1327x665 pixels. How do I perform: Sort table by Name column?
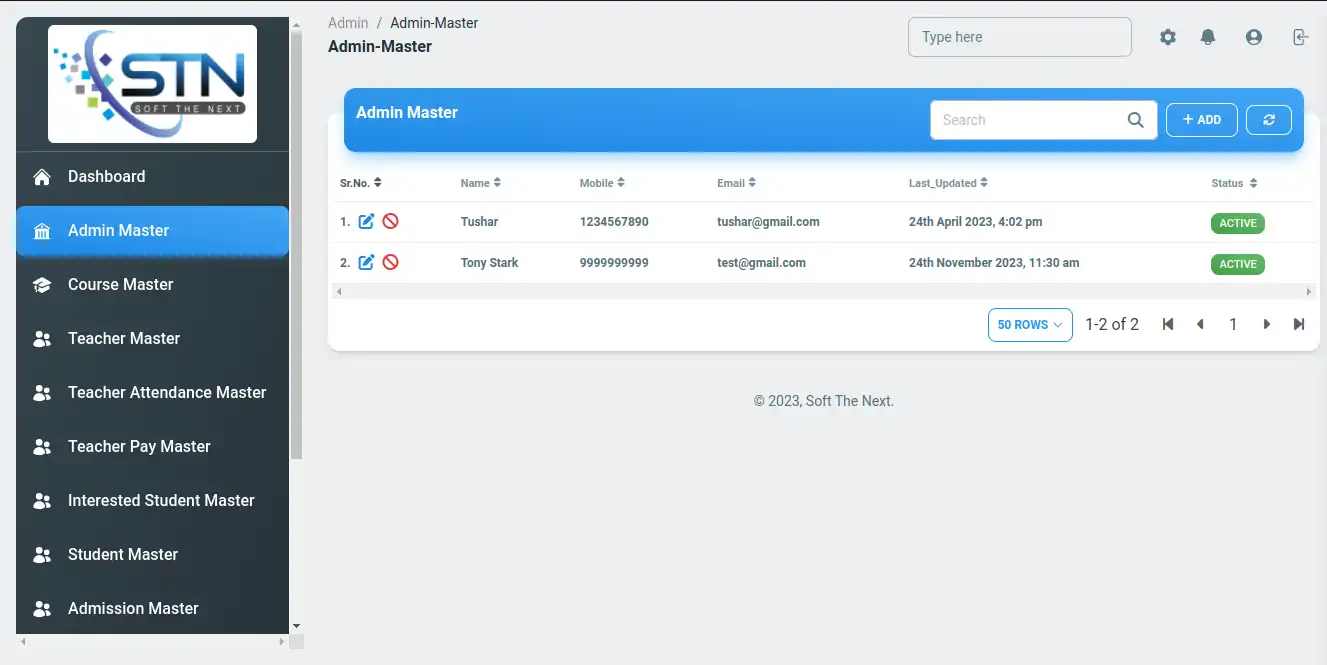497,183
